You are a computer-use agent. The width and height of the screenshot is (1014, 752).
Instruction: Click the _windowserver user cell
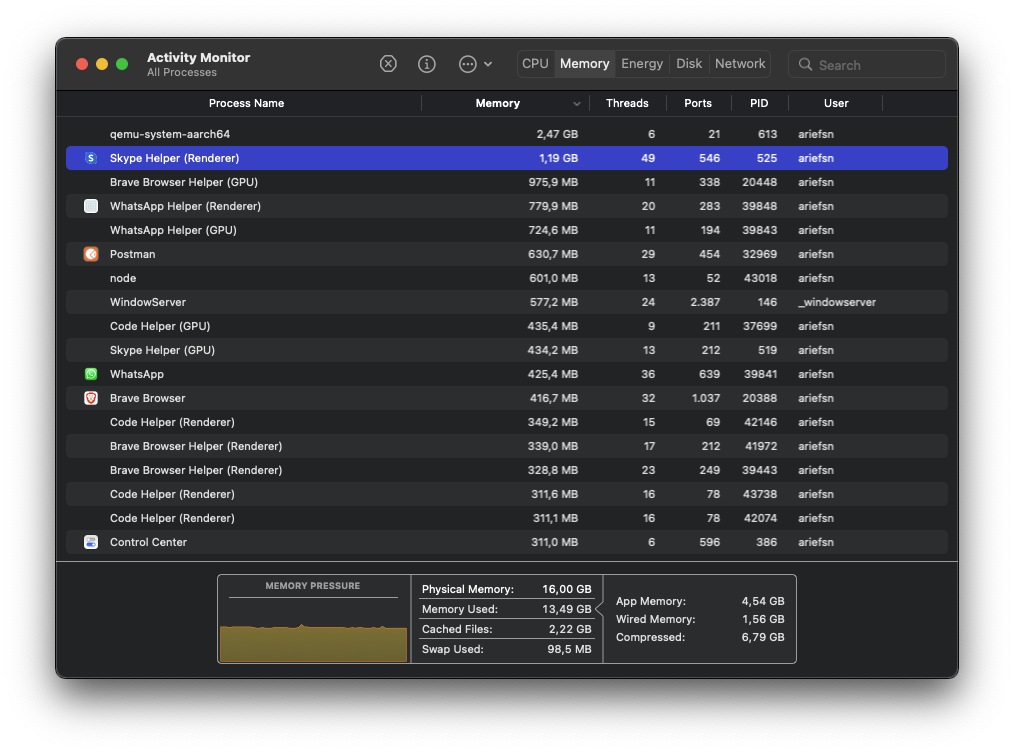(837, 302)
